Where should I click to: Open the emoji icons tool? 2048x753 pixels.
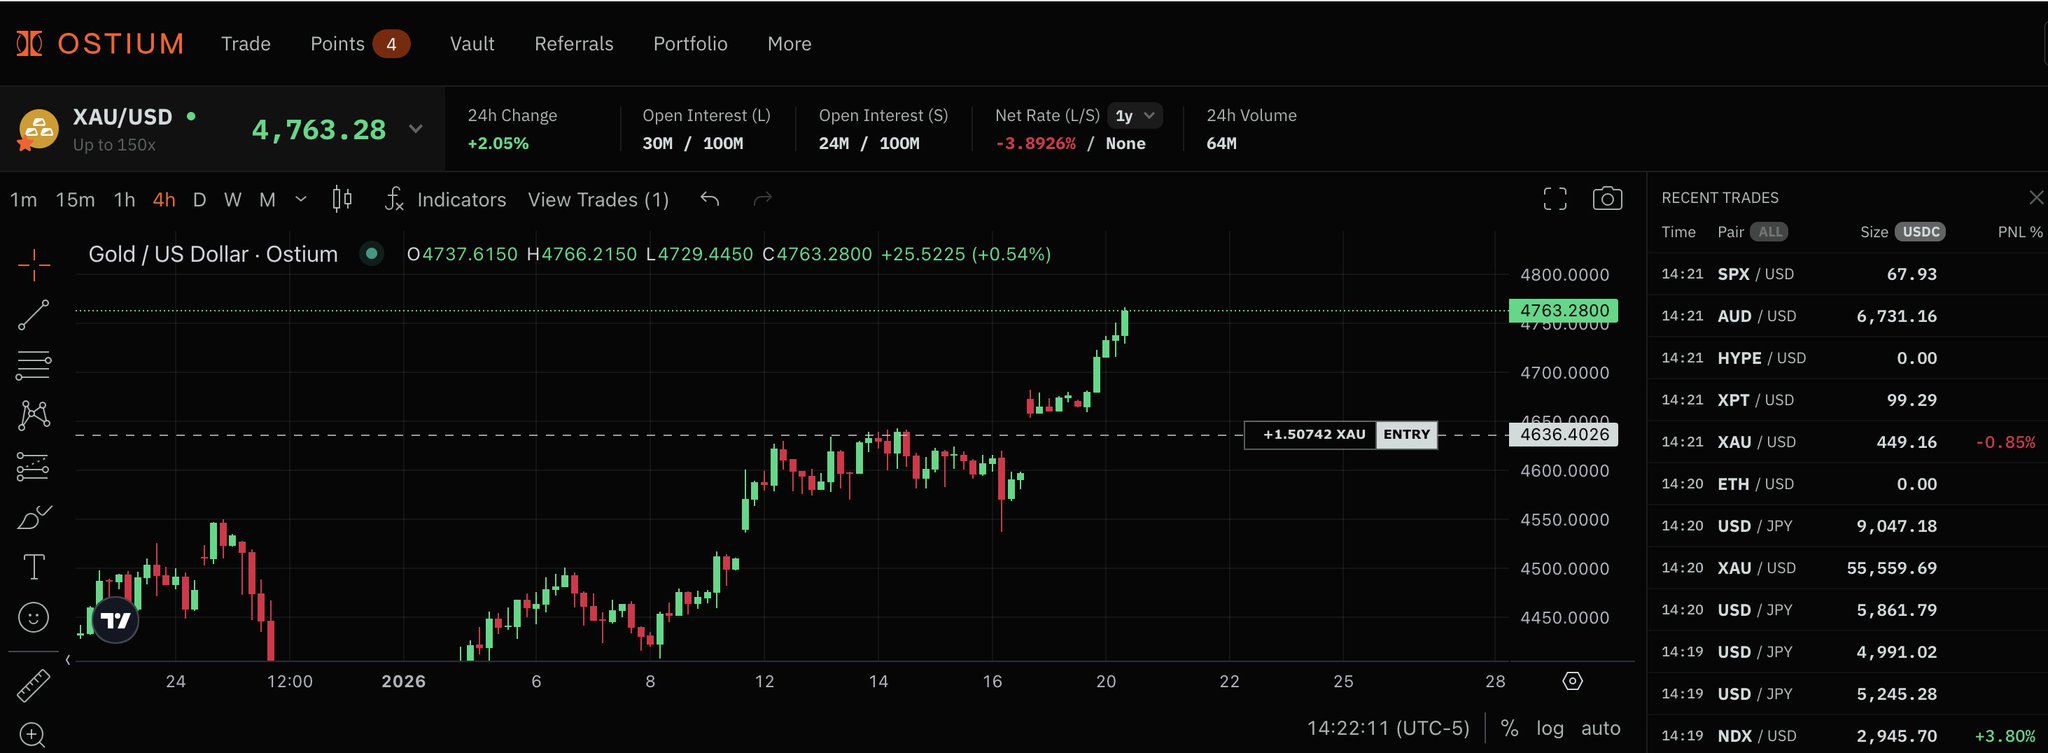coord(33,618)
